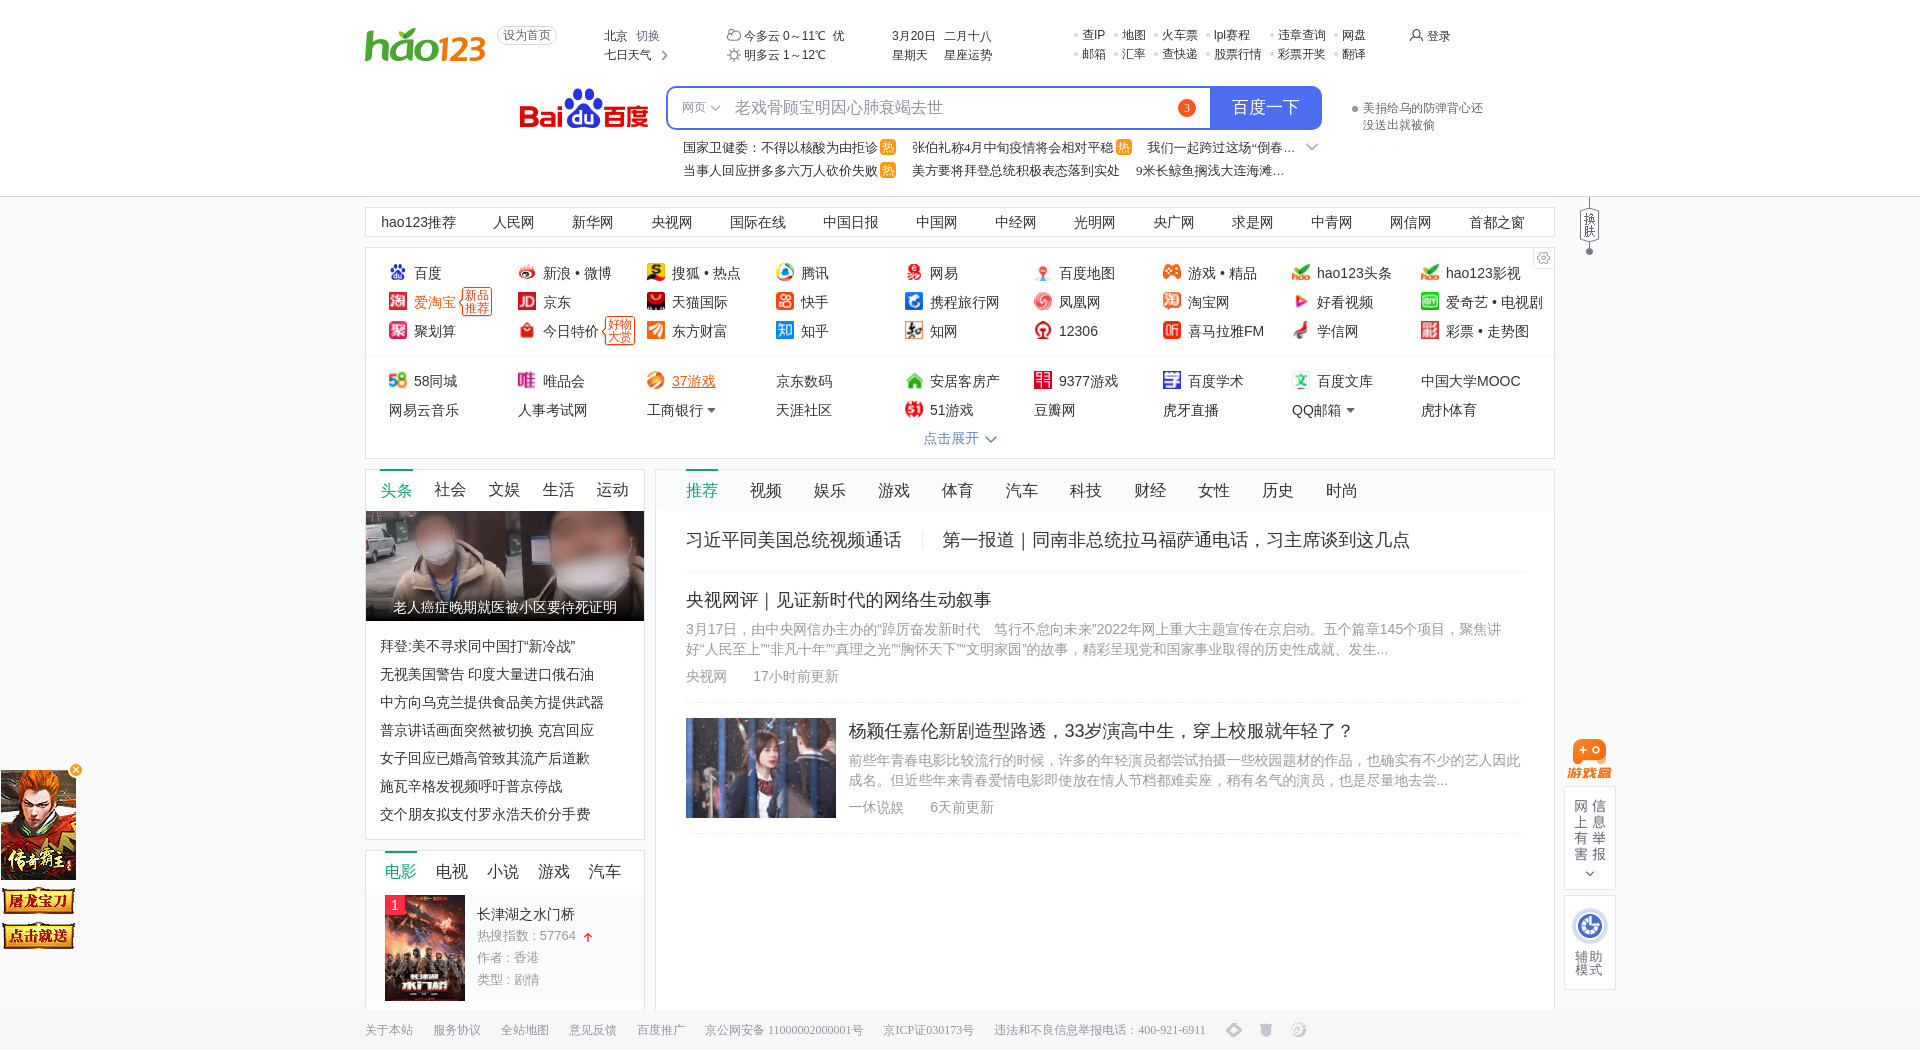Screen dimensions: 1920x1050
Task: Open the 58同城 icon link
Action: 398,380
